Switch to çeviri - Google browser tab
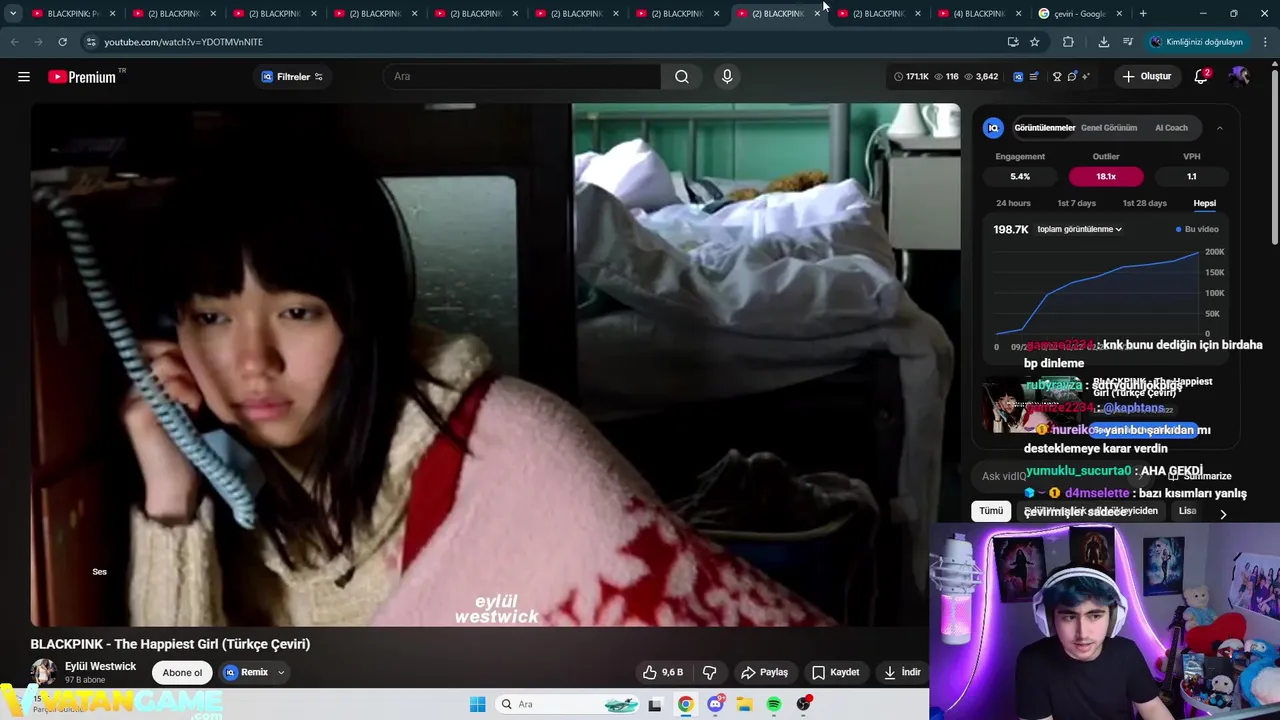This screenshot has width=1280, height=720. coord(1081,13)
